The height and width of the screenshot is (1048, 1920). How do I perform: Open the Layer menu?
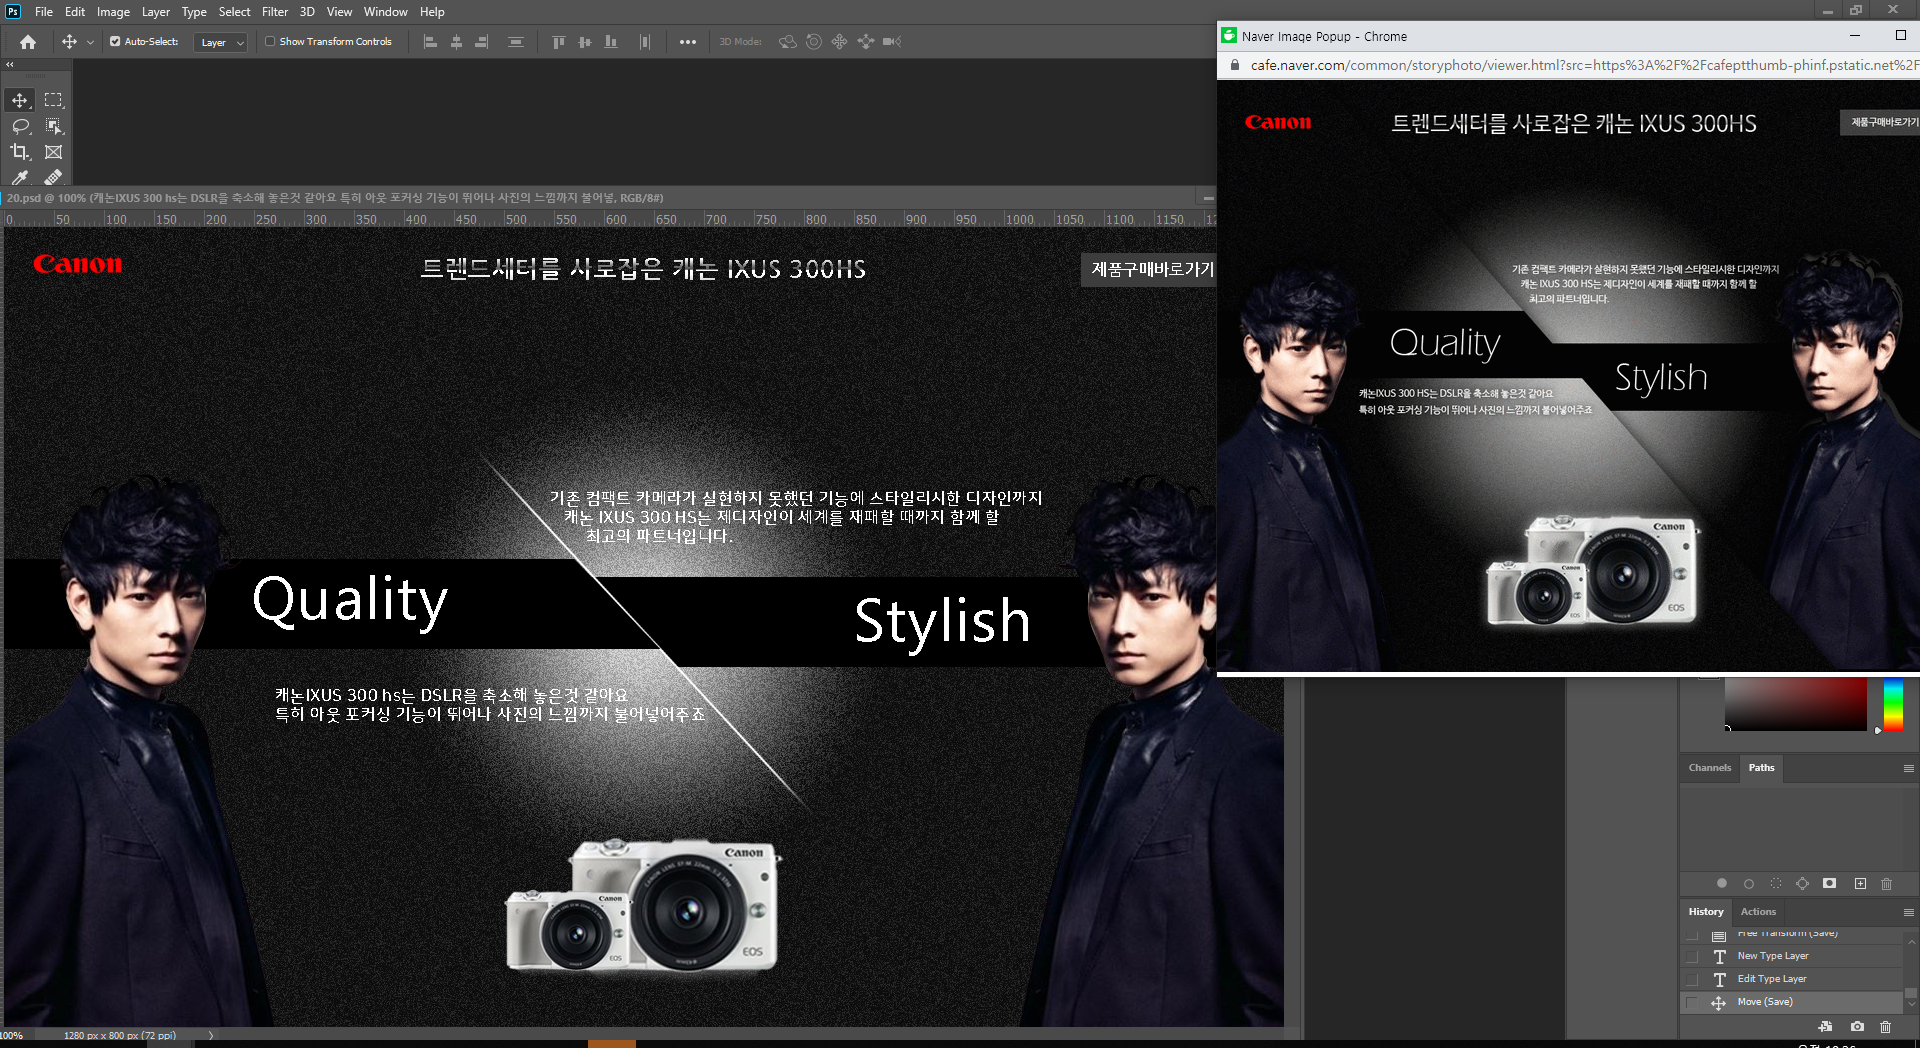[155, 12]
